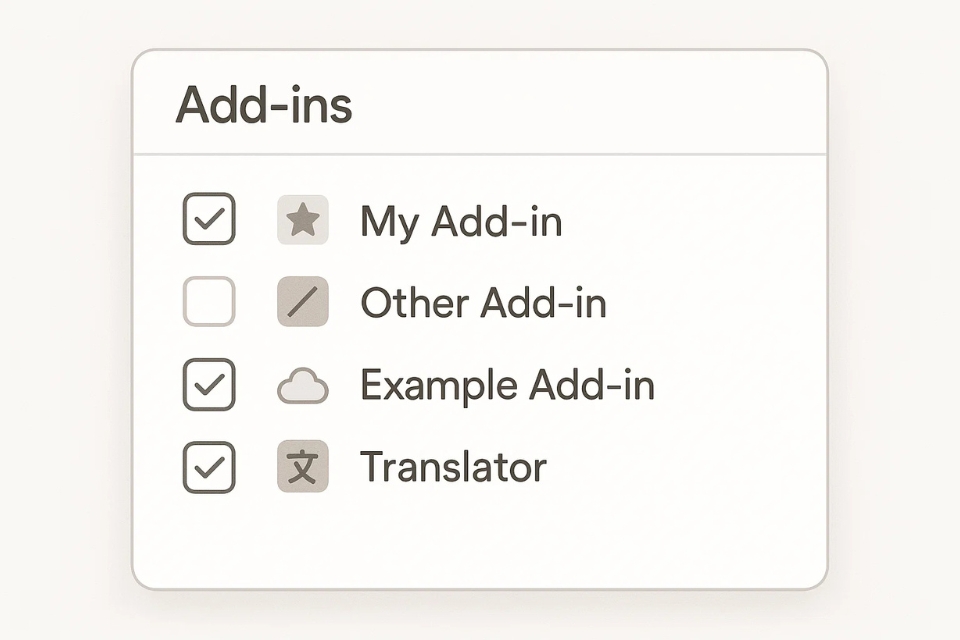Click the divider line under the Add-ins header
Screen dimensions: 960x640
480,155
